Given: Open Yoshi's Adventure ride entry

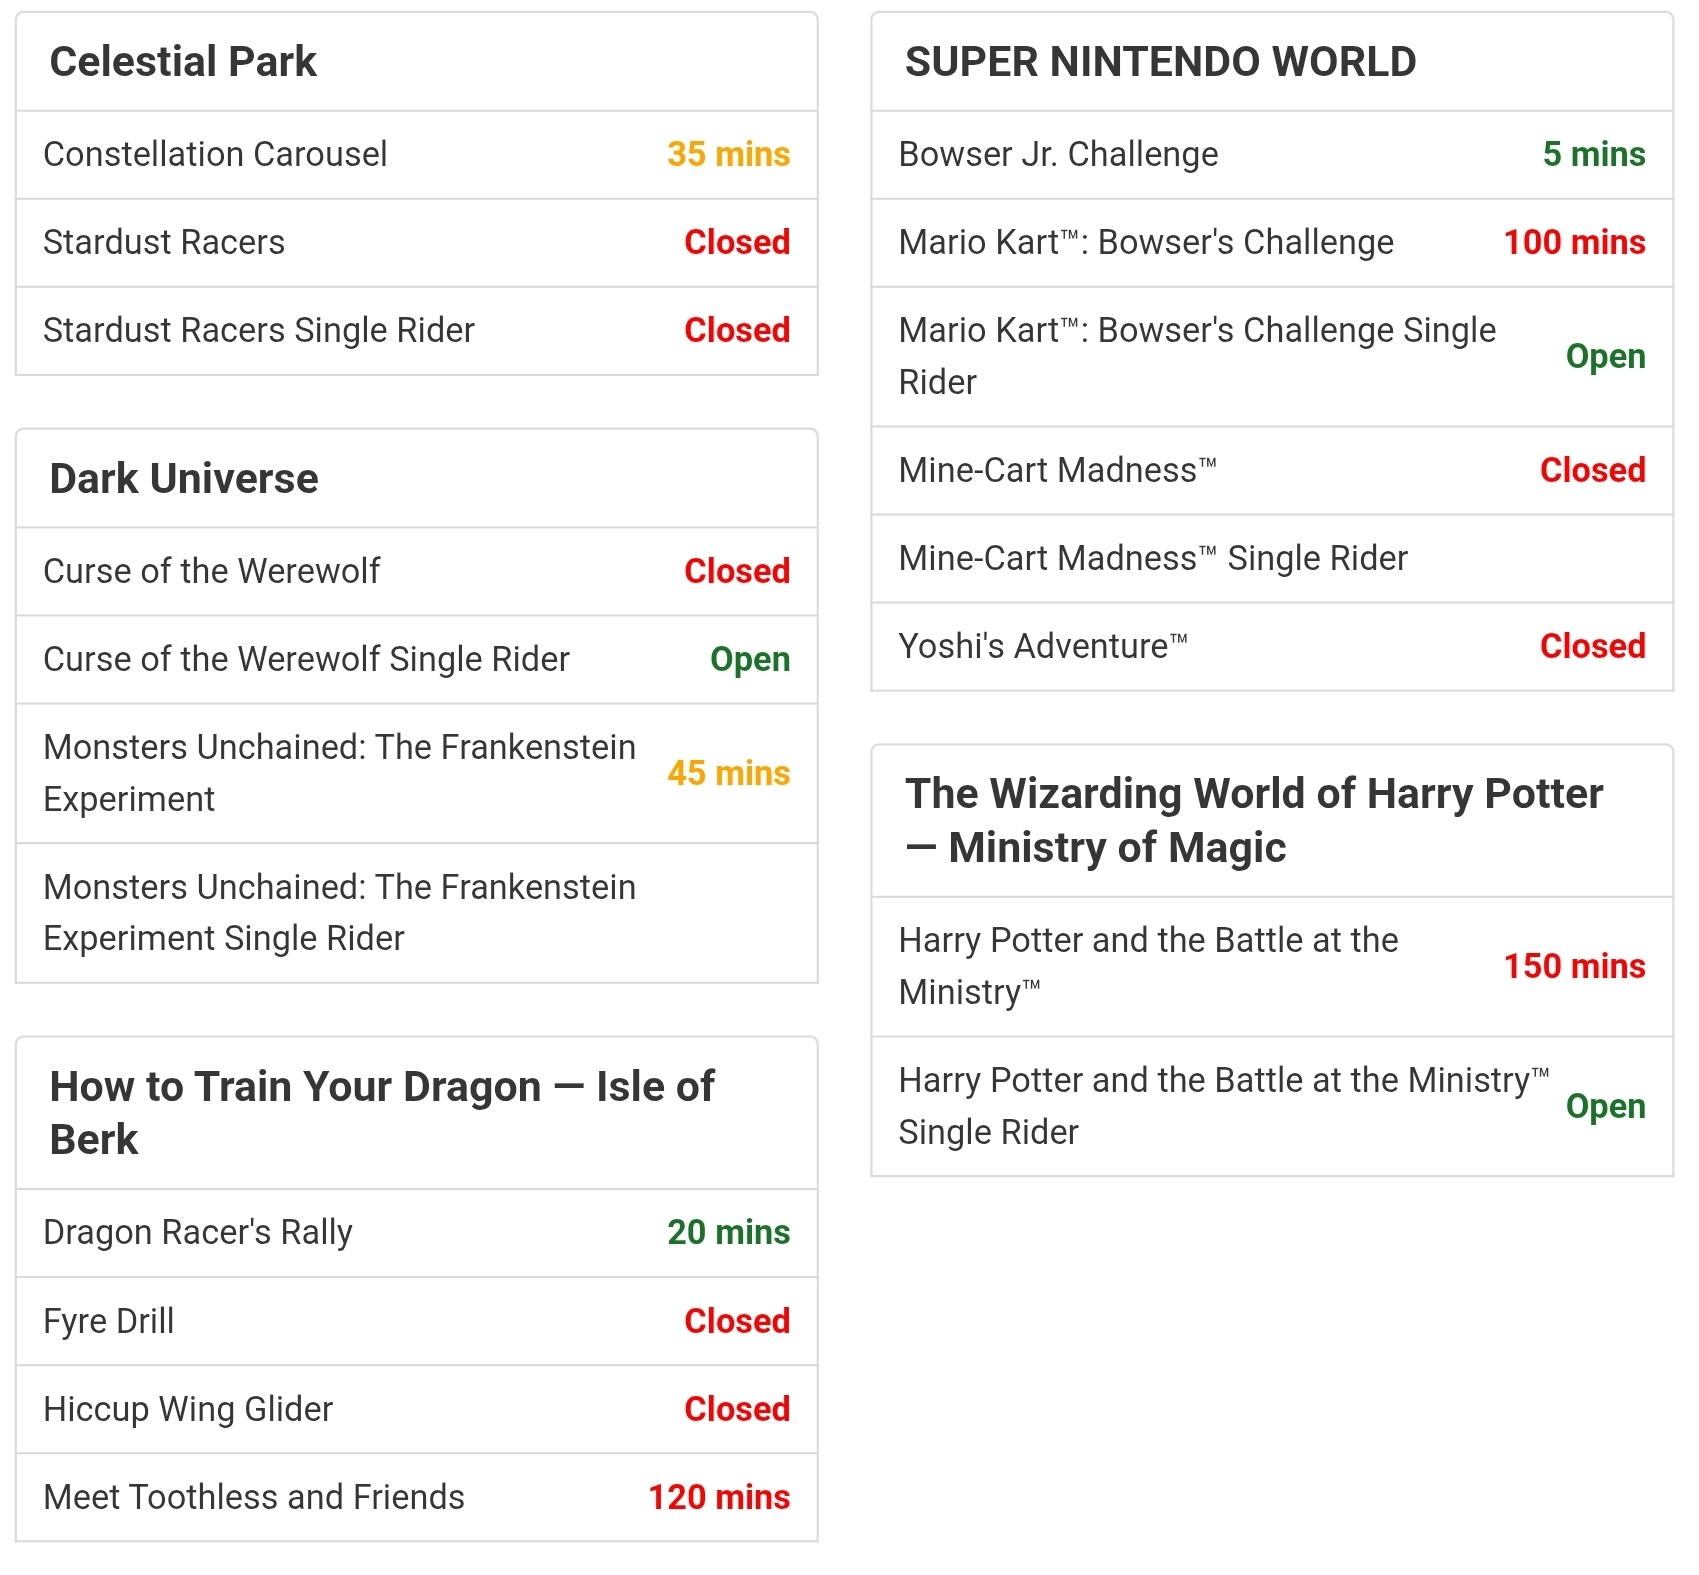Looking at the screenshot, I should pyautogui.click(x=1272, y=647).
